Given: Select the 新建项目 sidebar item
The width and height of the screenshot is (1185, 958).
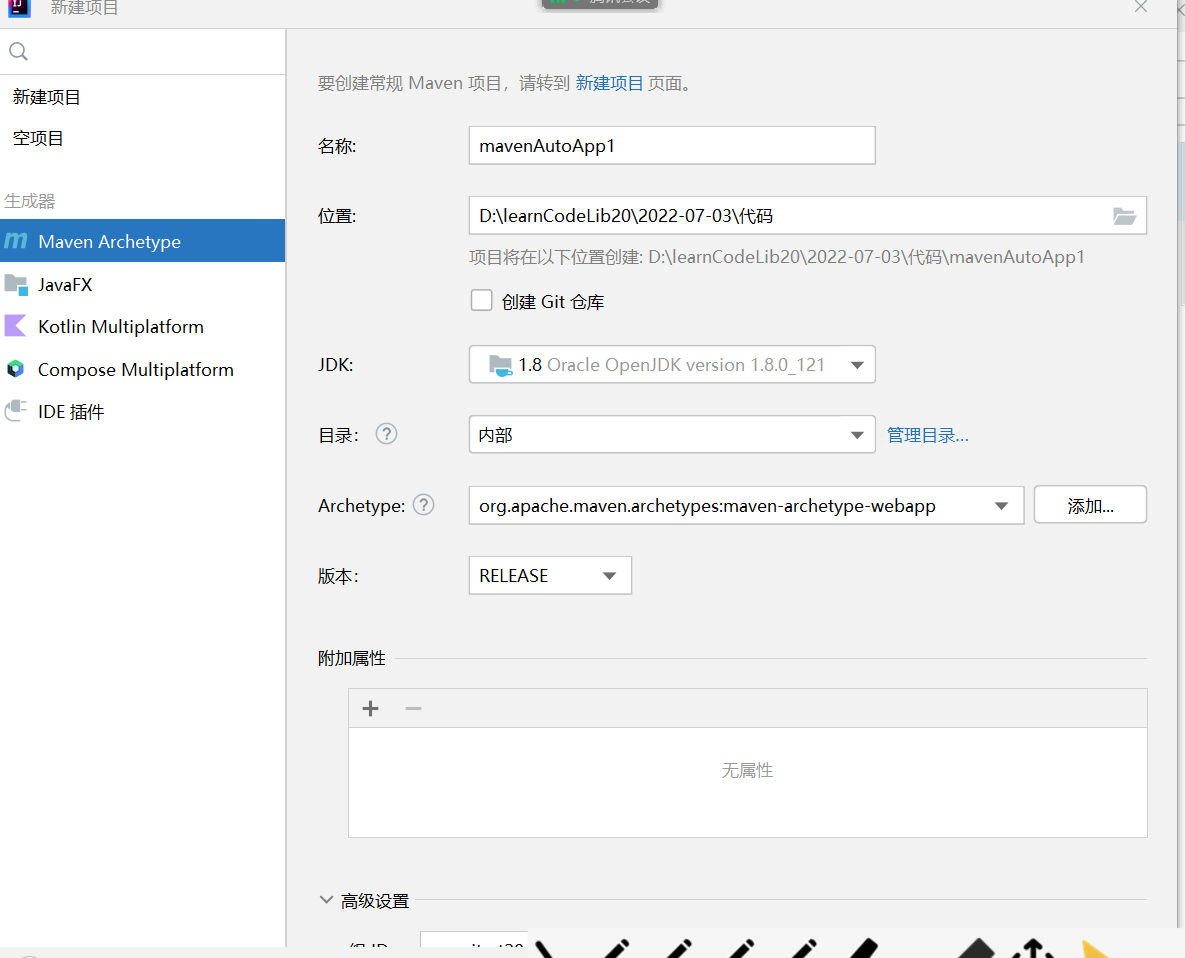Looking at the screenshot, I should pos(47,97).
